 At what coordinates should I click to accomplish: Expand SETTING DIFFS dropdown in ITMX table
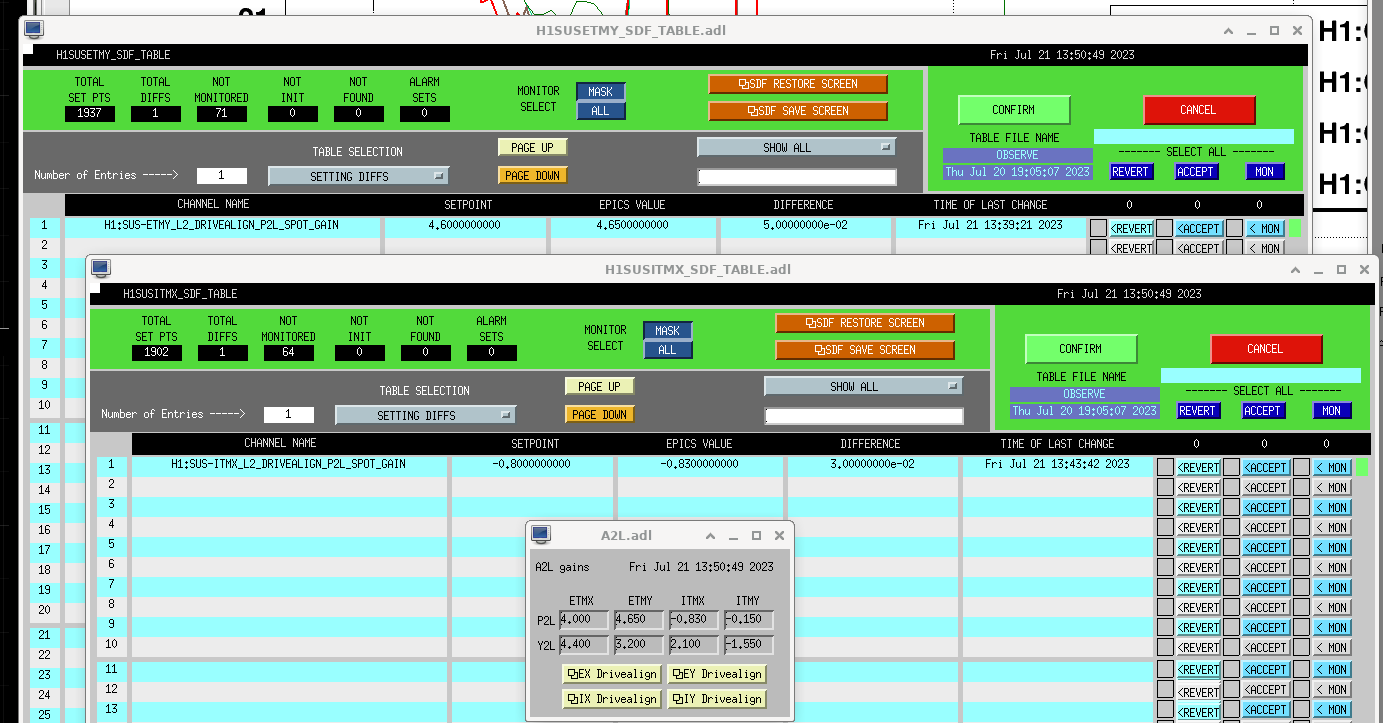pos(425,415)
